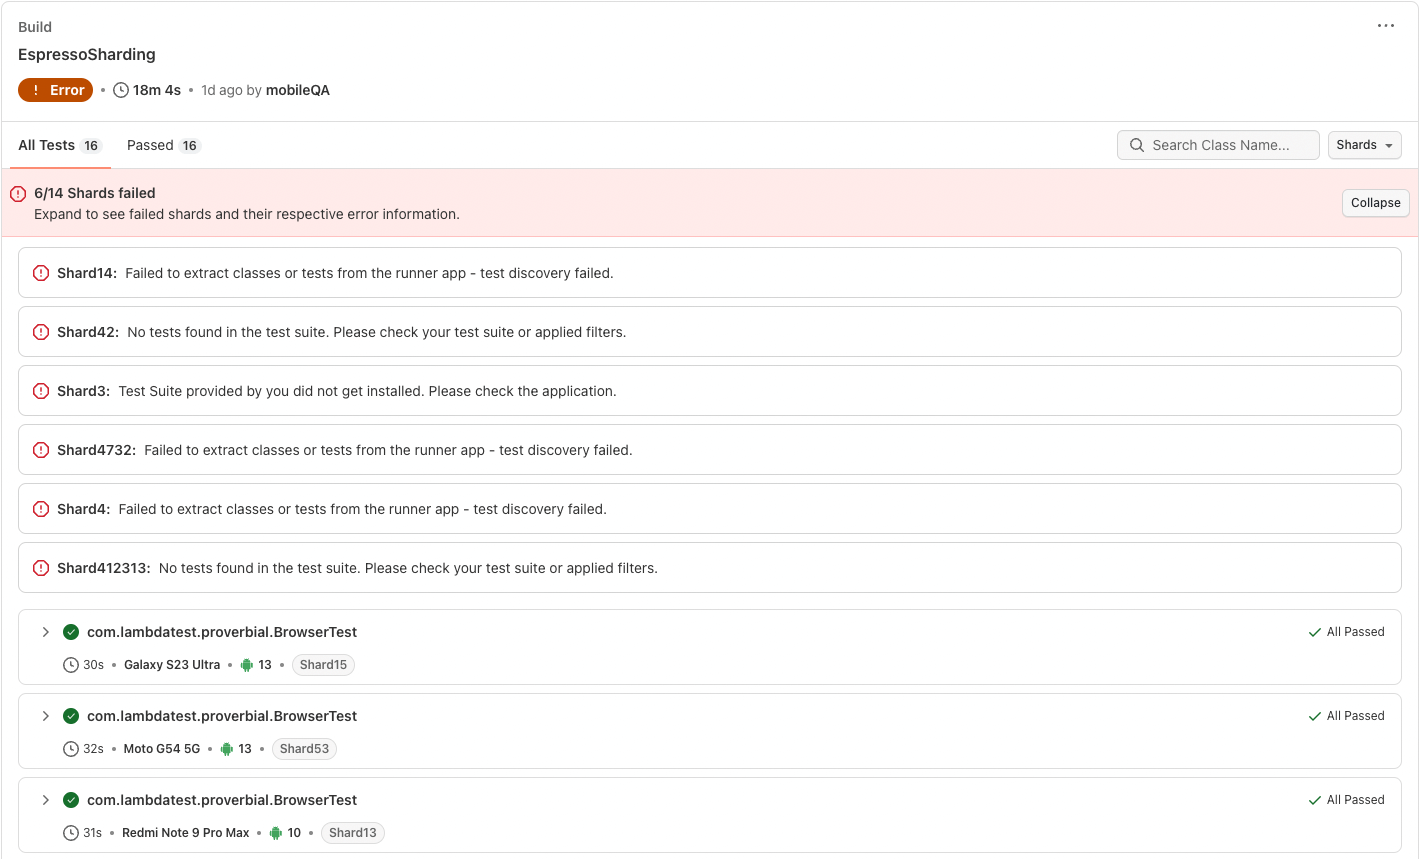Click the alert icon in shards failed banner
Screen dimensions: 1420x859
coord(18,194)
